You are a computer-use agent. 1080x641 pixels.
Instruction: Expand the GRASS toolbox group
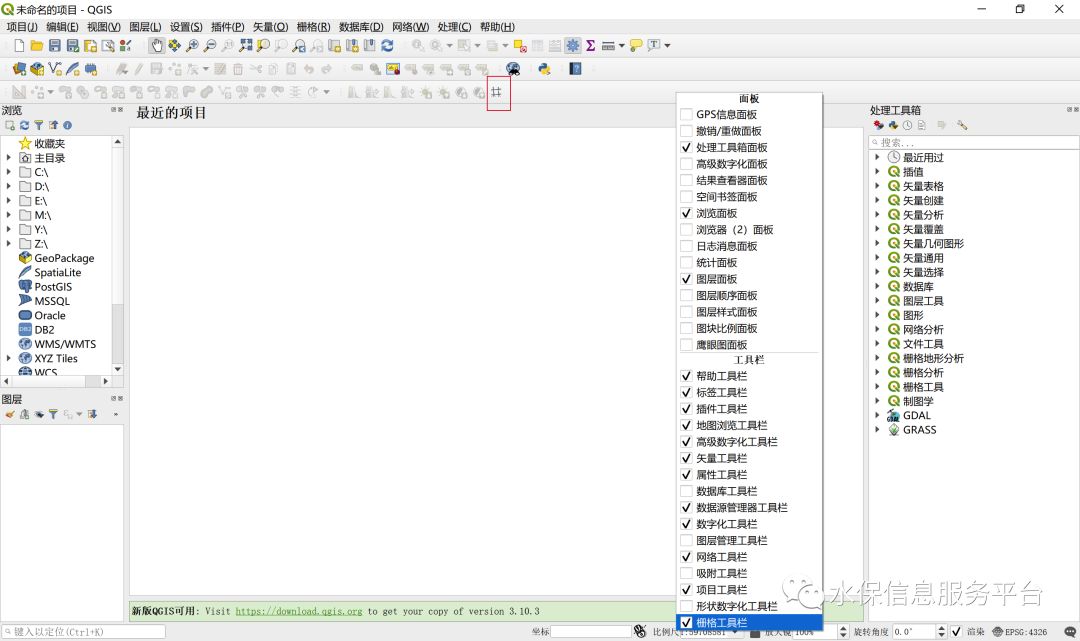pyautogui.click(x=878, y=430)
